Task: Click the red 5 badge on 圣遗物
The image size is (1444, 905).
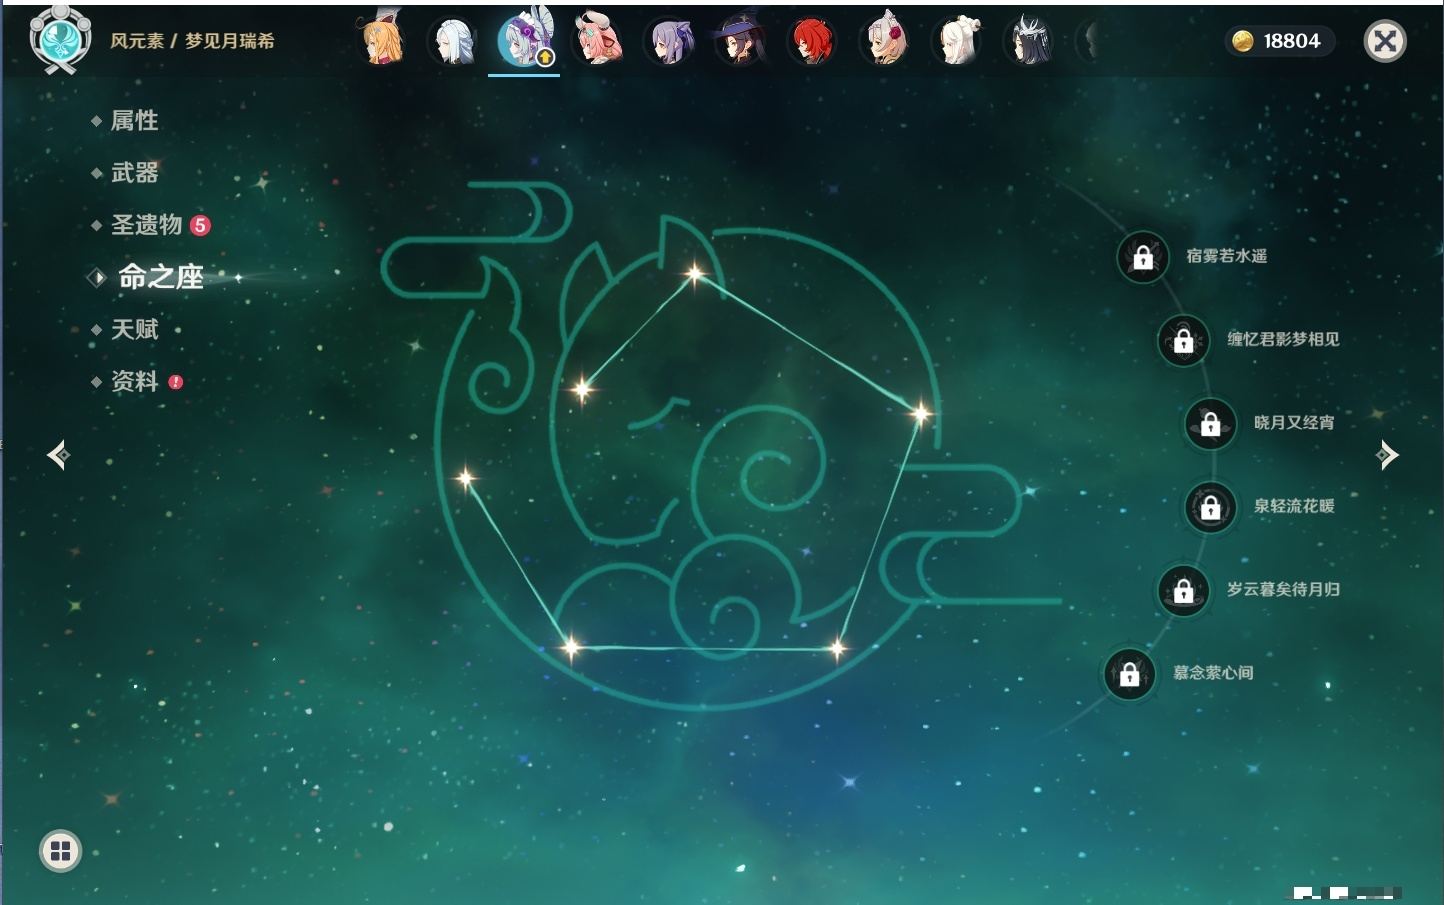Action: [x=200, y=225]
